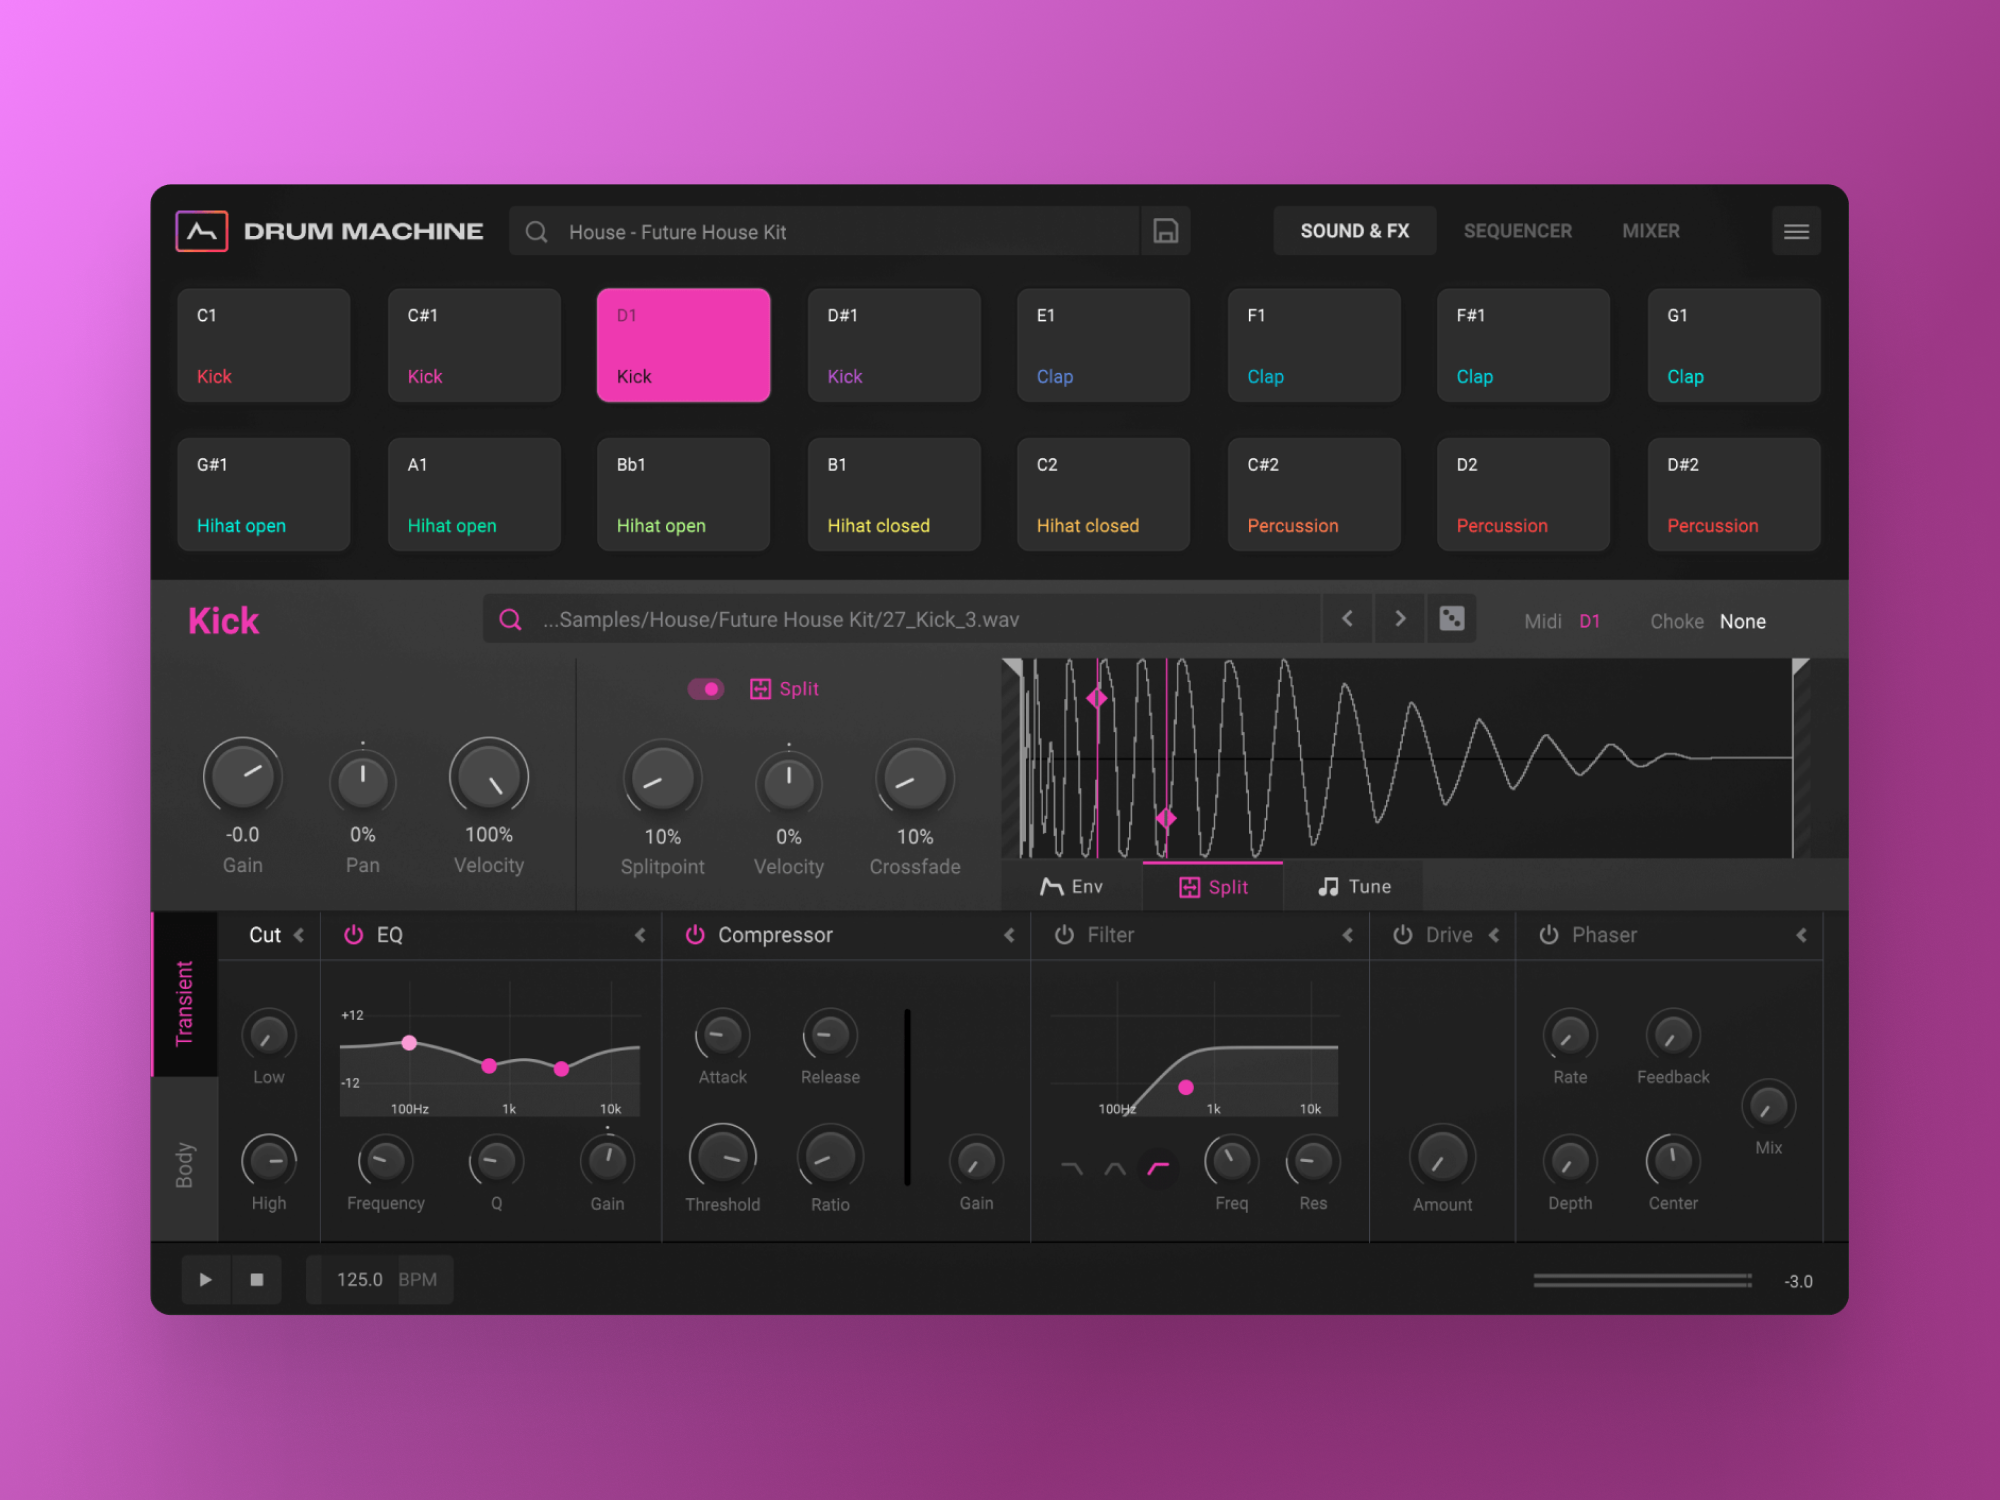Click the pink sample search magnifier icon
Screen dimensions: 2000x1500
point(510,620)
